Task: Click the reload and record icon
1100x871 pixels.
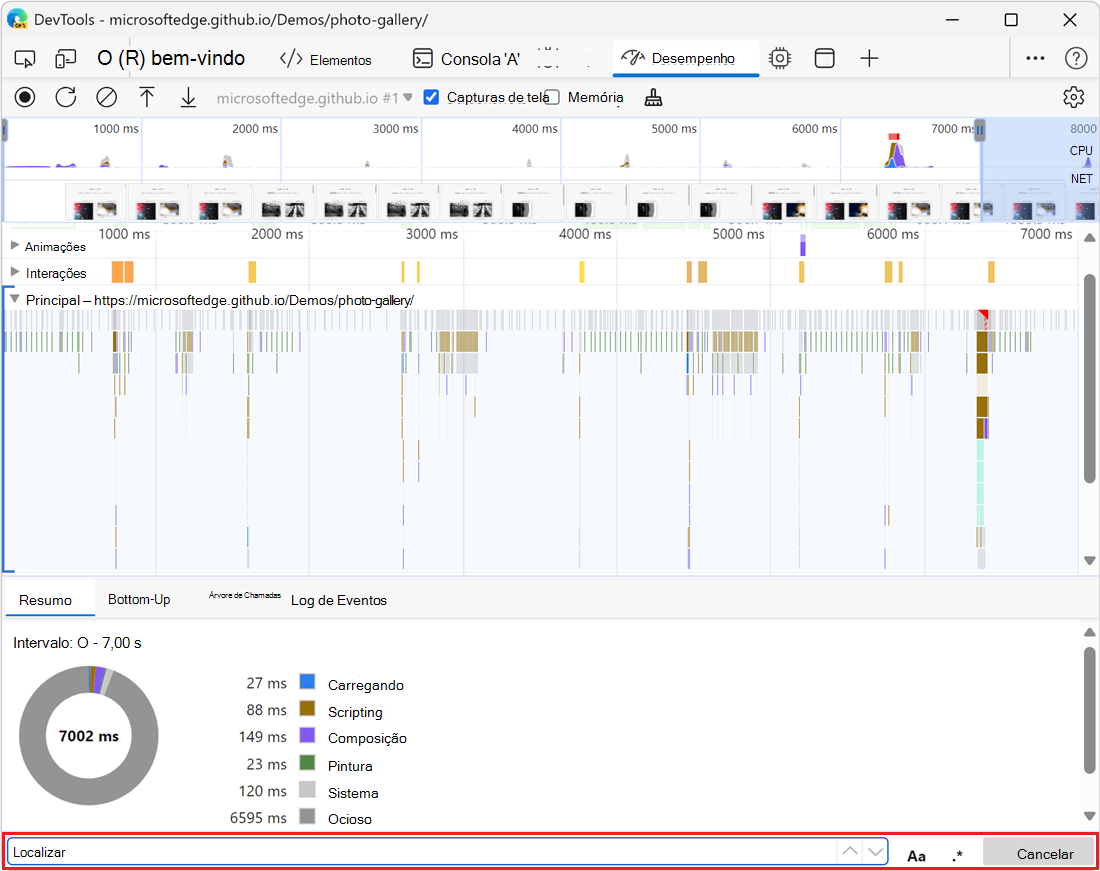Action: pyautogui.click(x=66, y=97)
